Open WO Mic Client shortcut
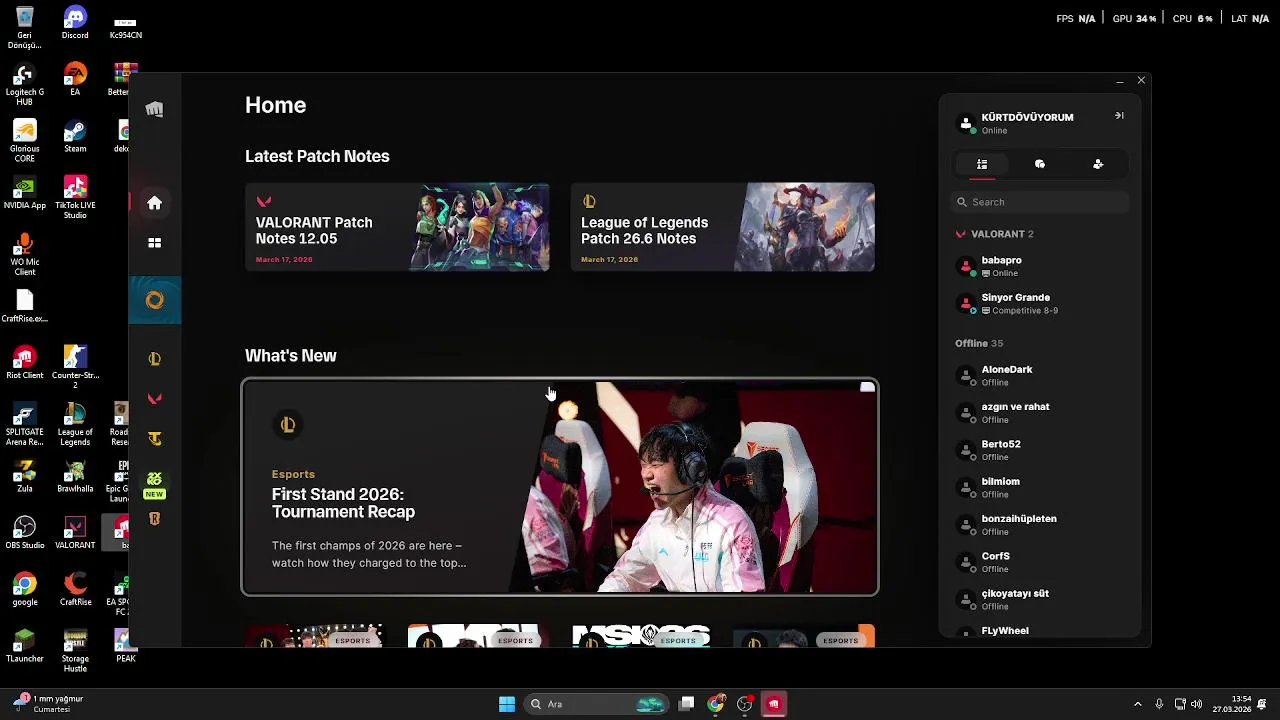The height and width of the screenshot is (720, 1280). pos(25,254)
